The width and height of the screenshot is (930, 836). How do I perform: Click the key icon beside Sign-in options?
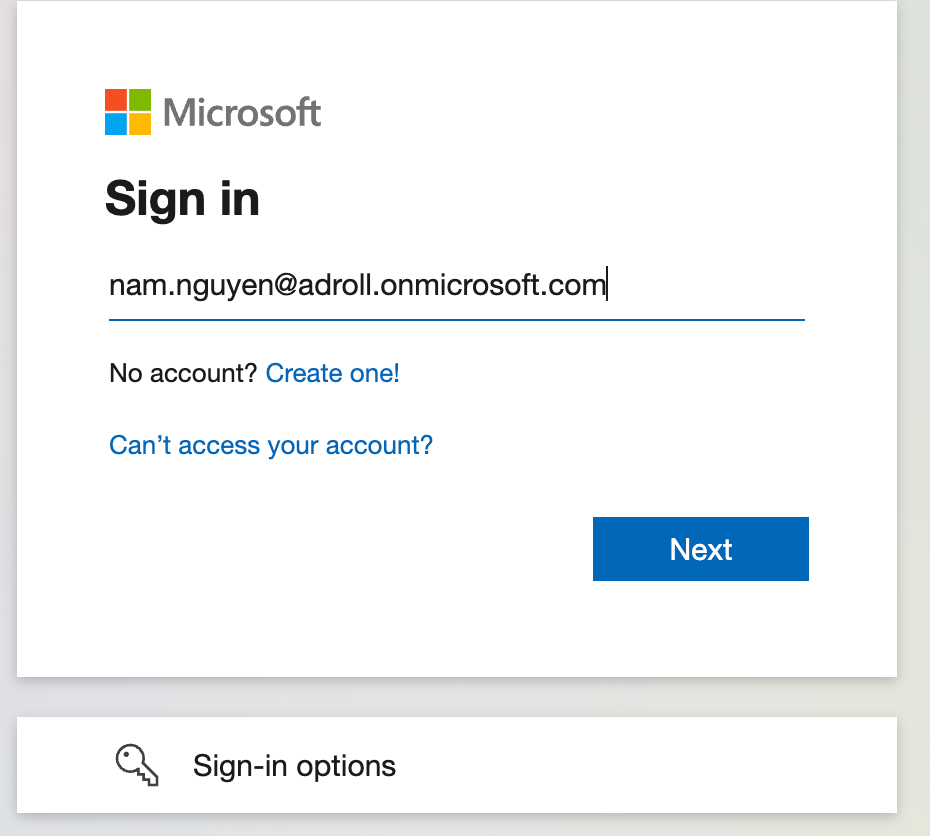click(x=137, y=765)
